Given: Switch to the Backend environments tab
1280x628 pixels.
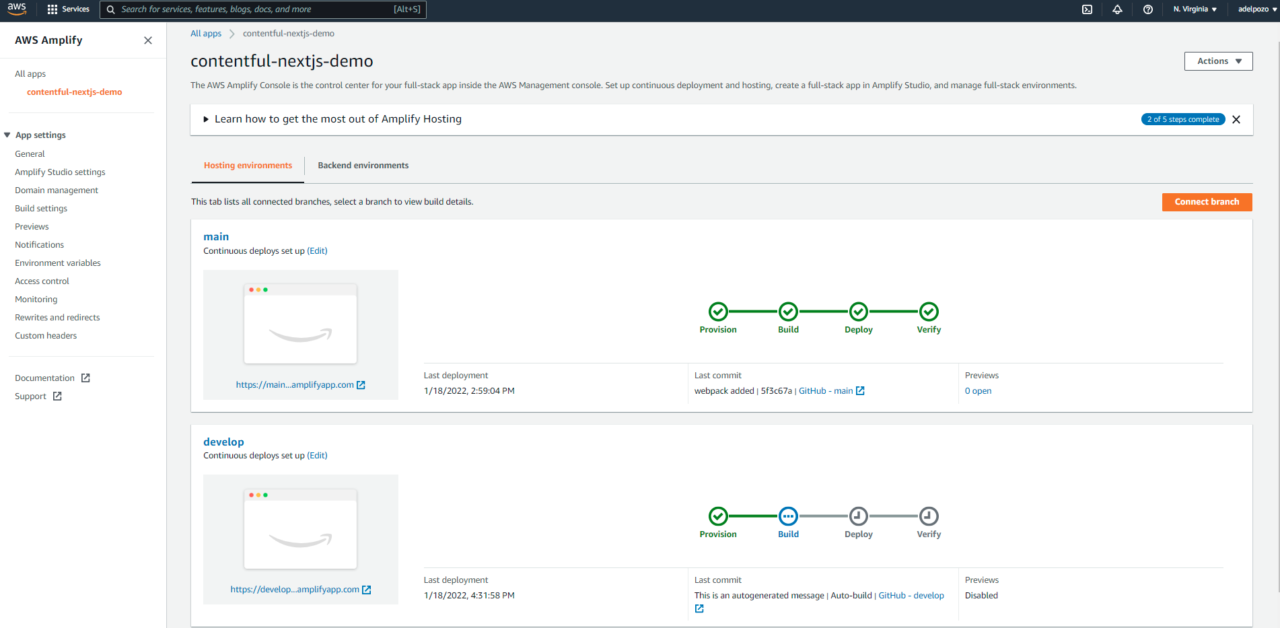Looking at the screenshot, I should pos(363,166).
